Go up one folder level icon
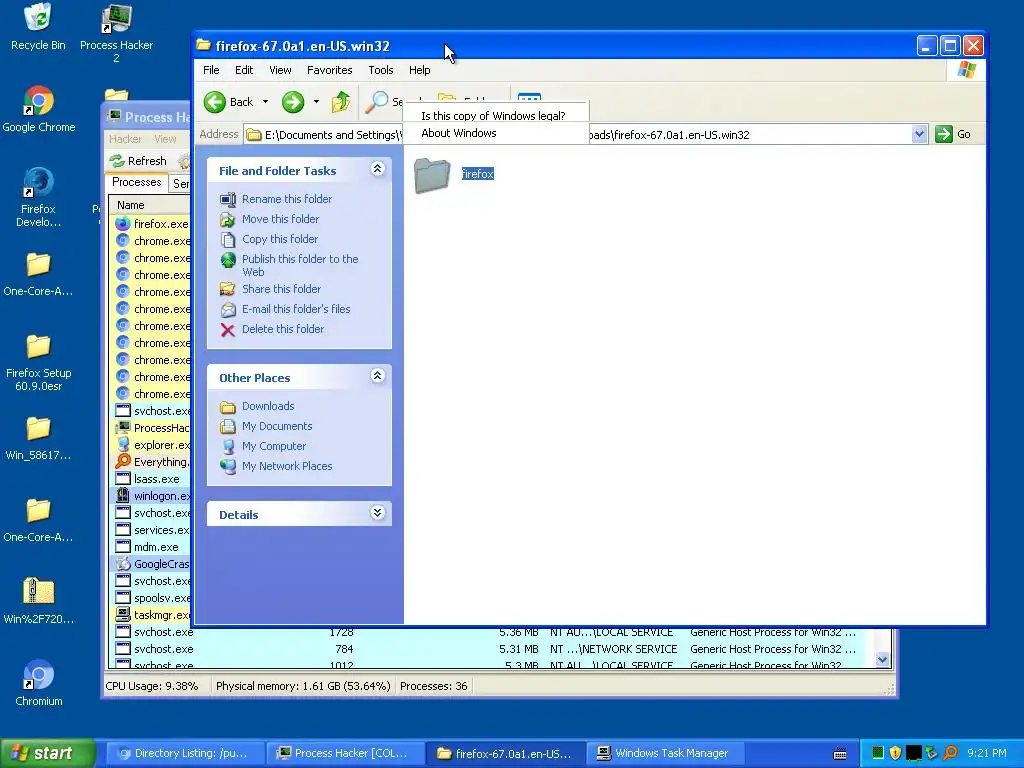Image resolution: width=1024 pixels, height=768 pixels. (x=340, y=102)
